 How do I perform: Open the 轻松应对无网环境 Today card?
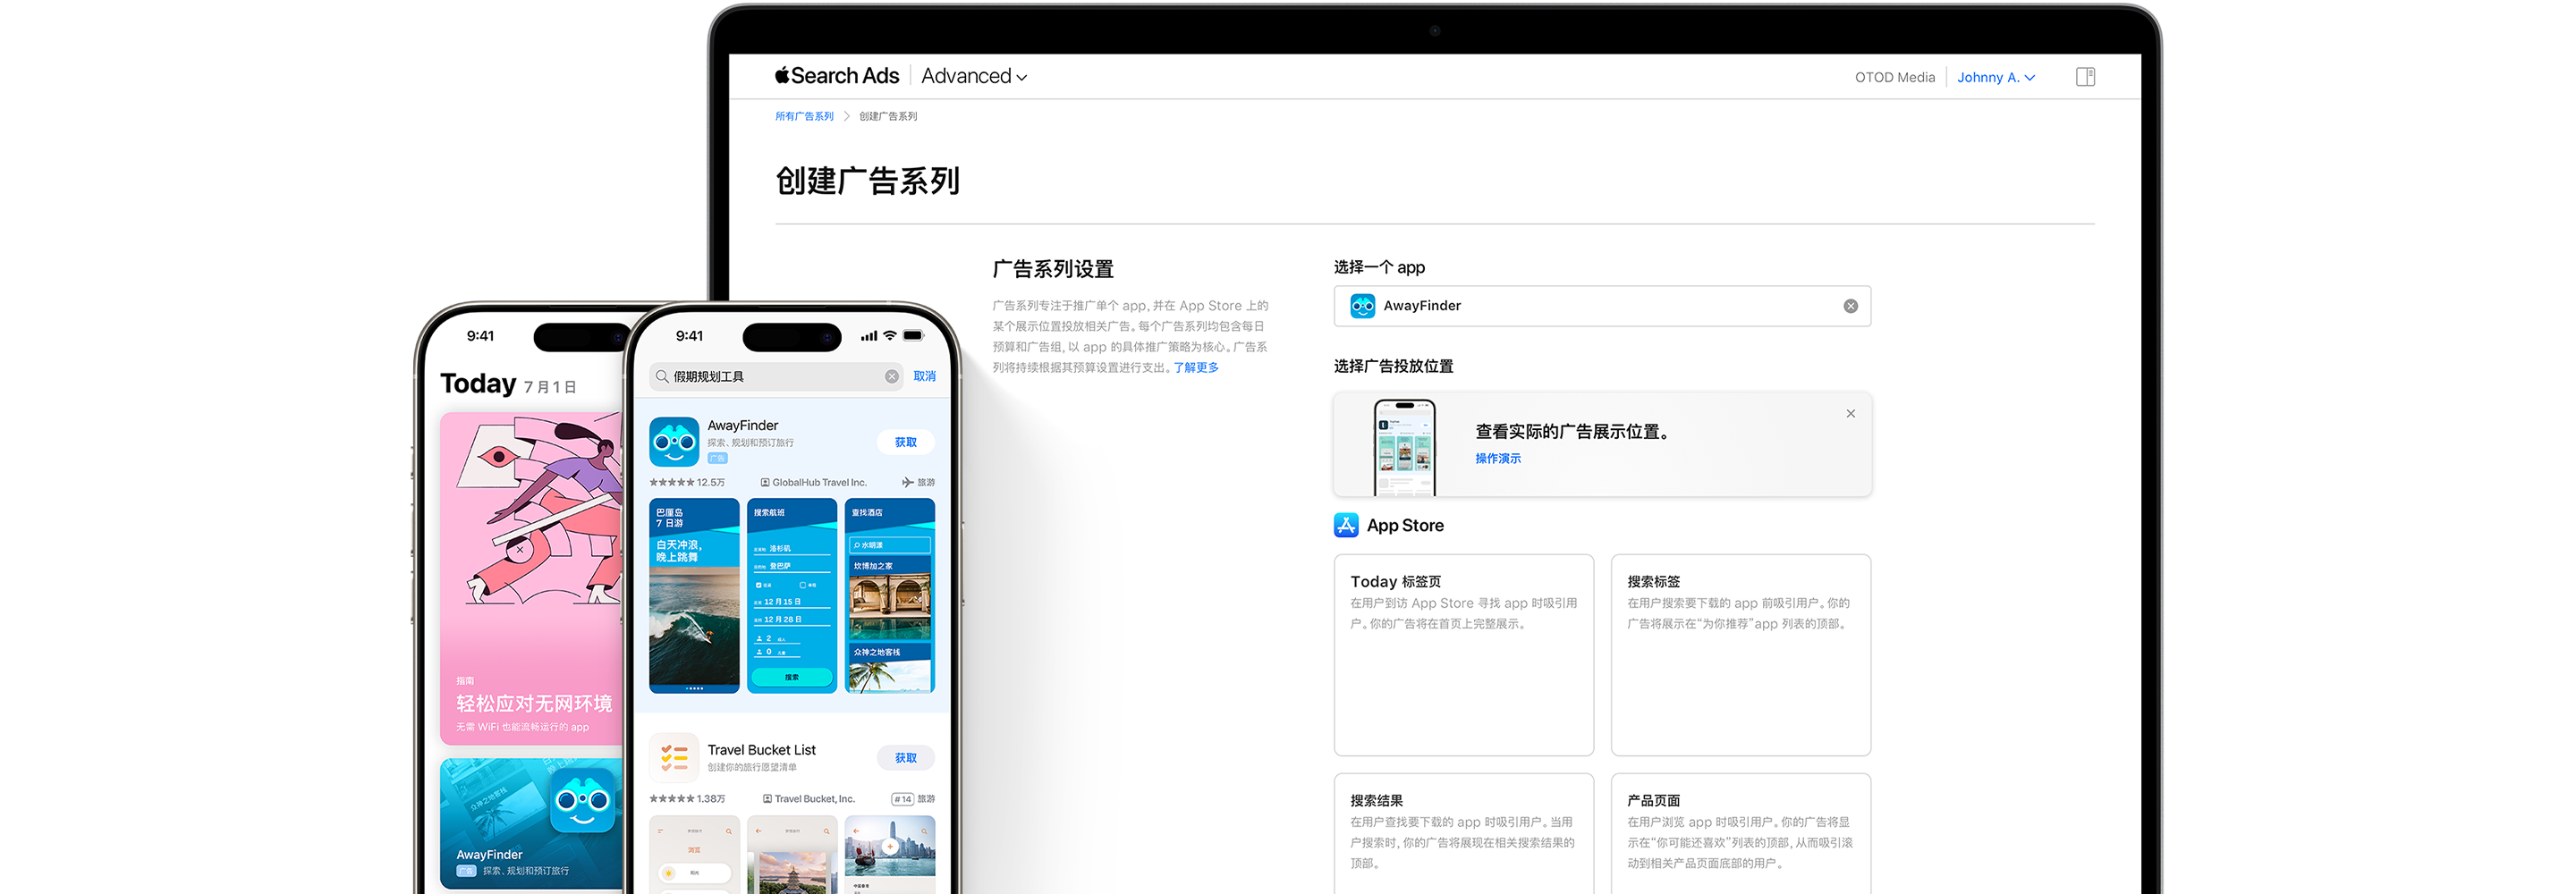[x=531, y=579]
